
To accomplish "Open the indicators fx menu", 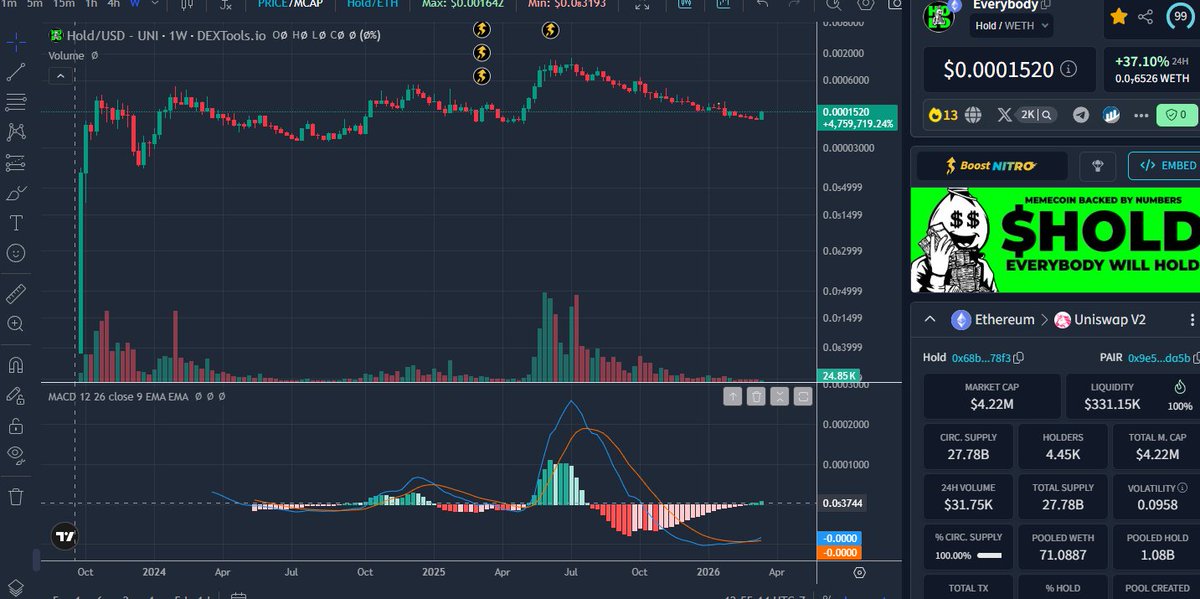I will 227,5.
